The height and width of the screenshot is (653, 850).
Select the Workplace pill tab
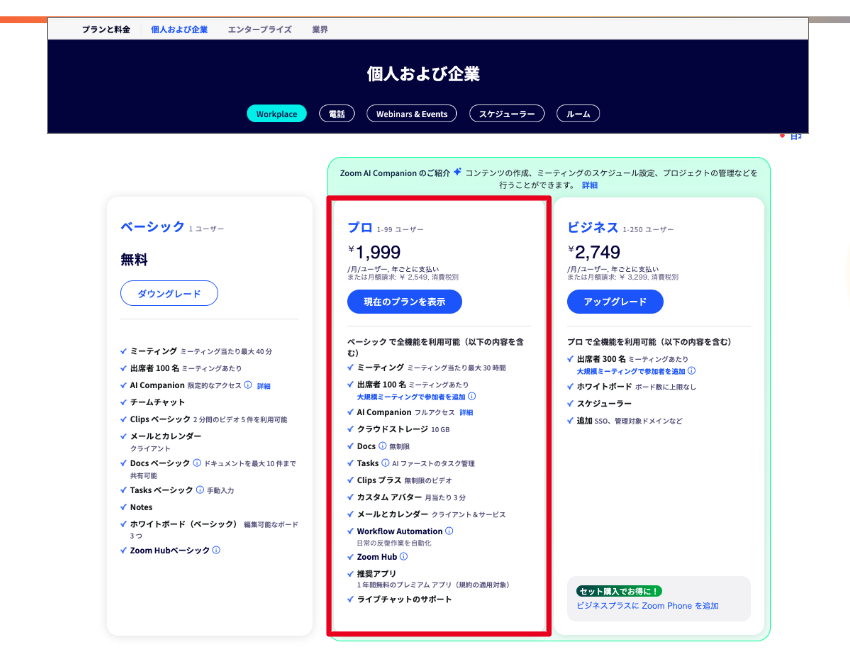[x=276, y=114]
